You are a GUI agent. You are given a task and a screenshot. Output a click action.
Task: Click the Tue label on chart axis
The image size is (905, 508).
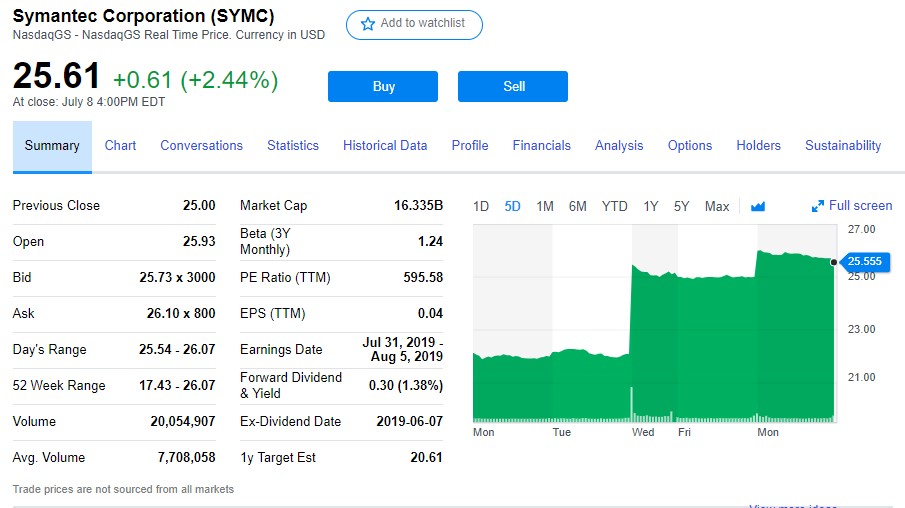[x=562, y=432]
